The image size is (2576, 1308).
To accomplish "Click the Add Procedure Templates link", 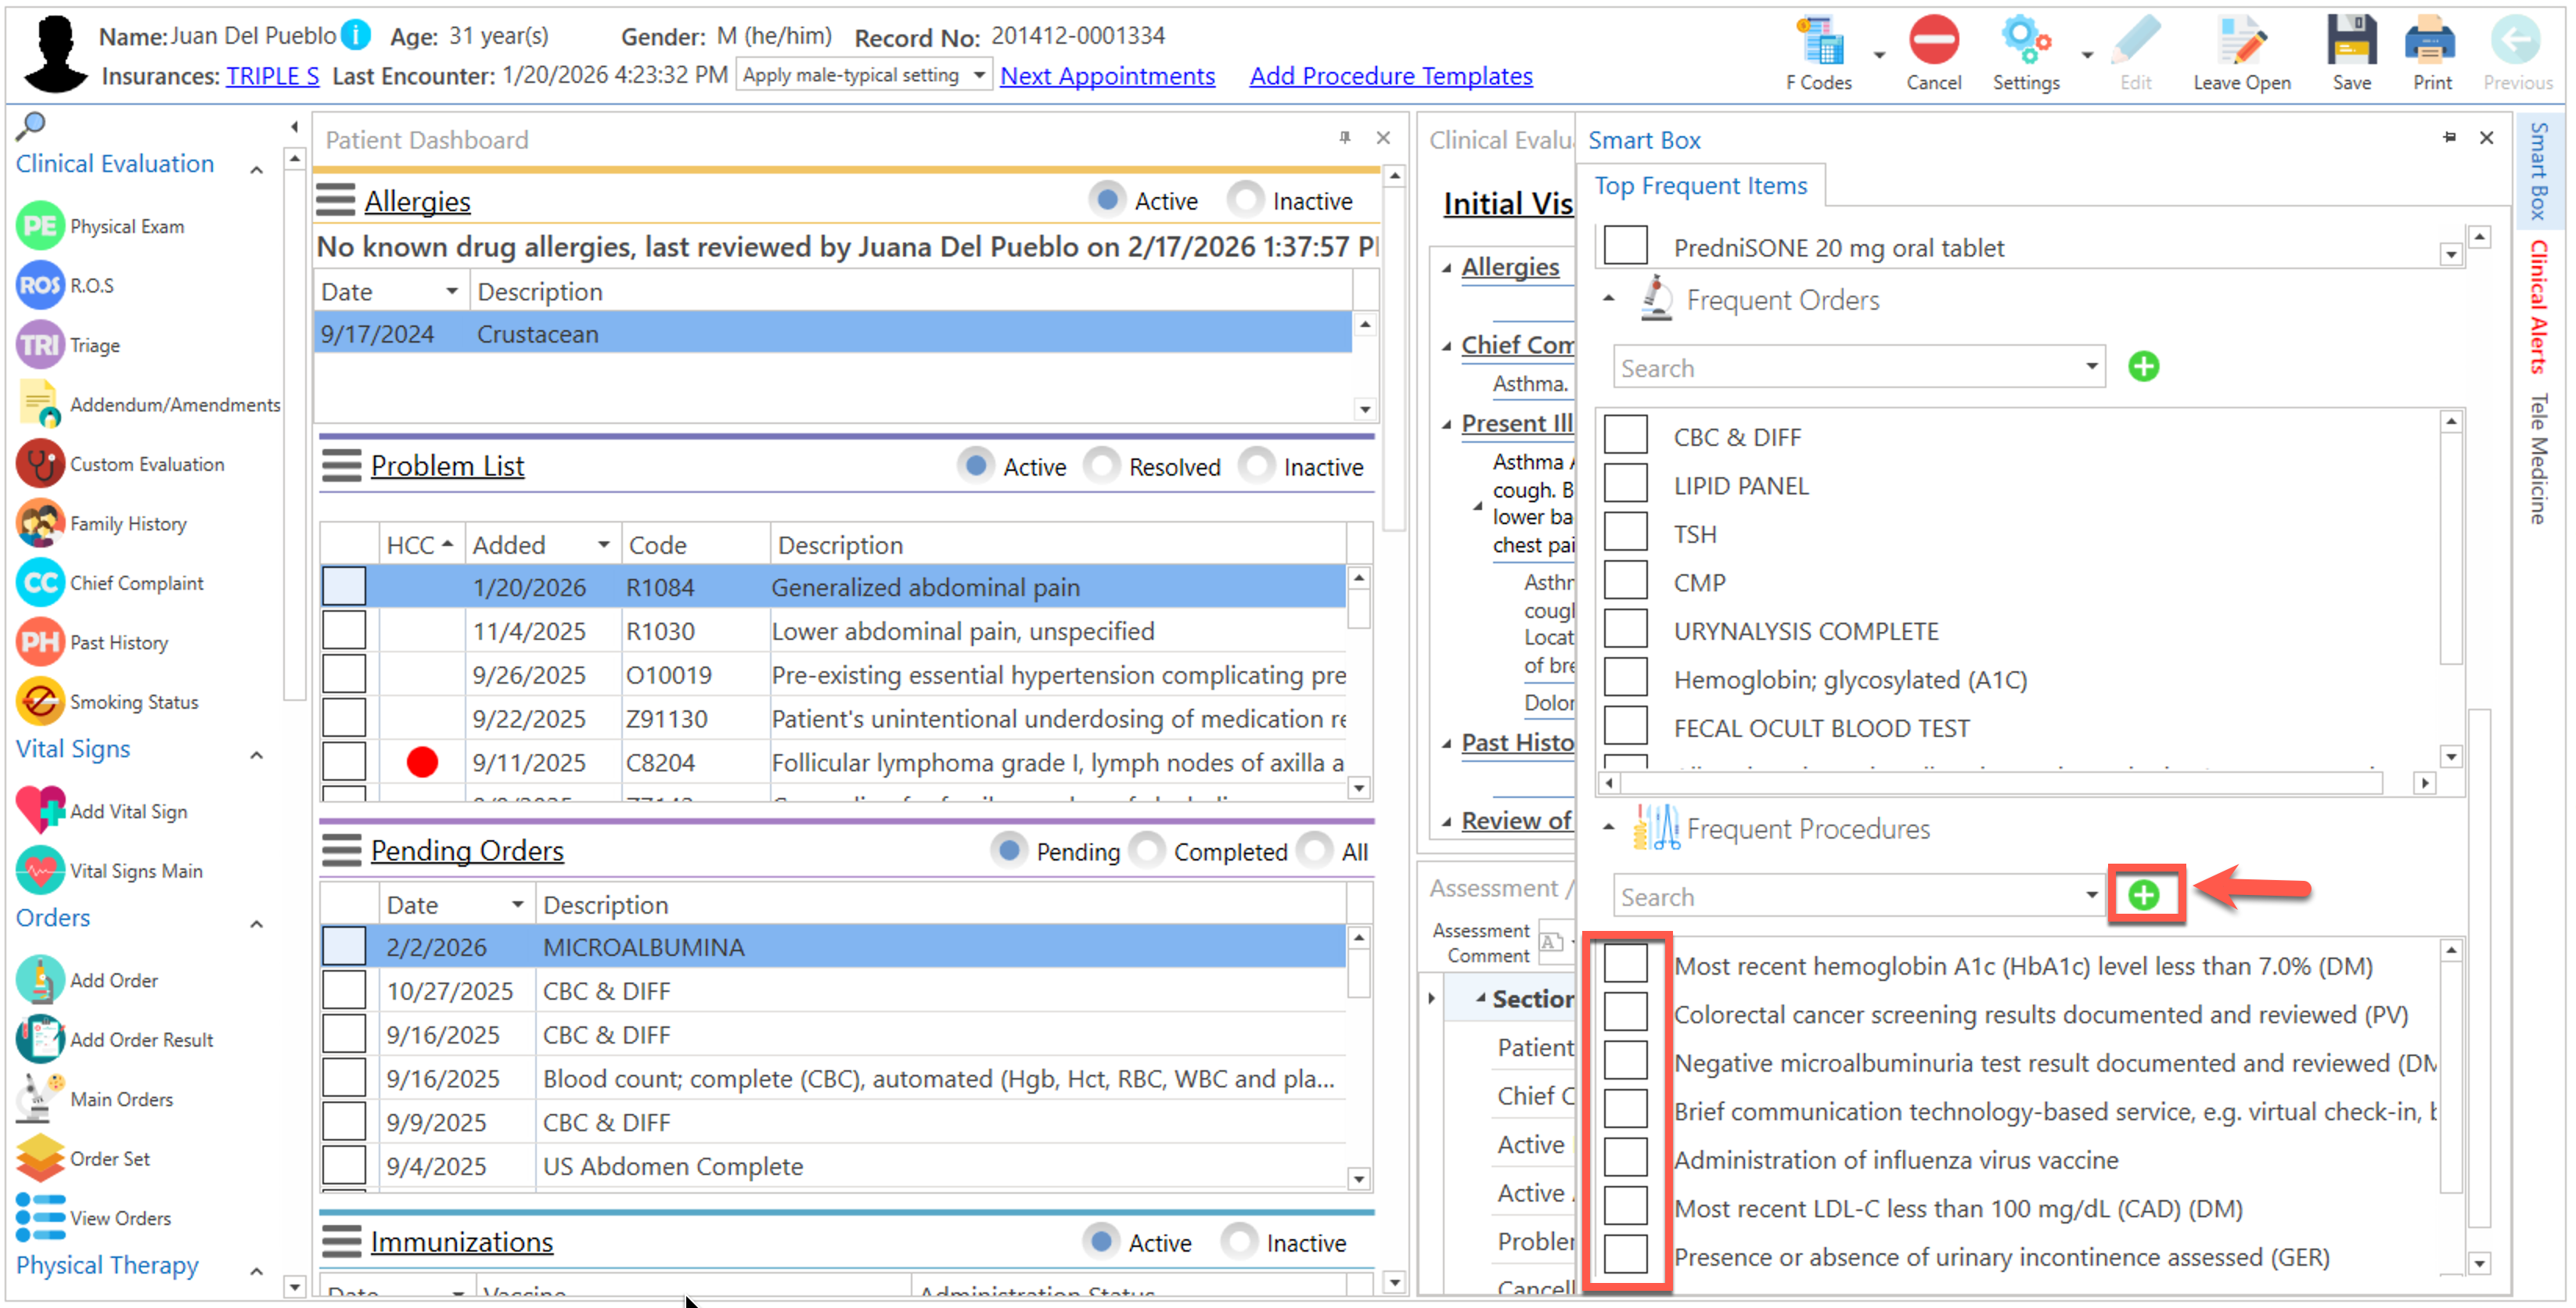I will 1390,76.
